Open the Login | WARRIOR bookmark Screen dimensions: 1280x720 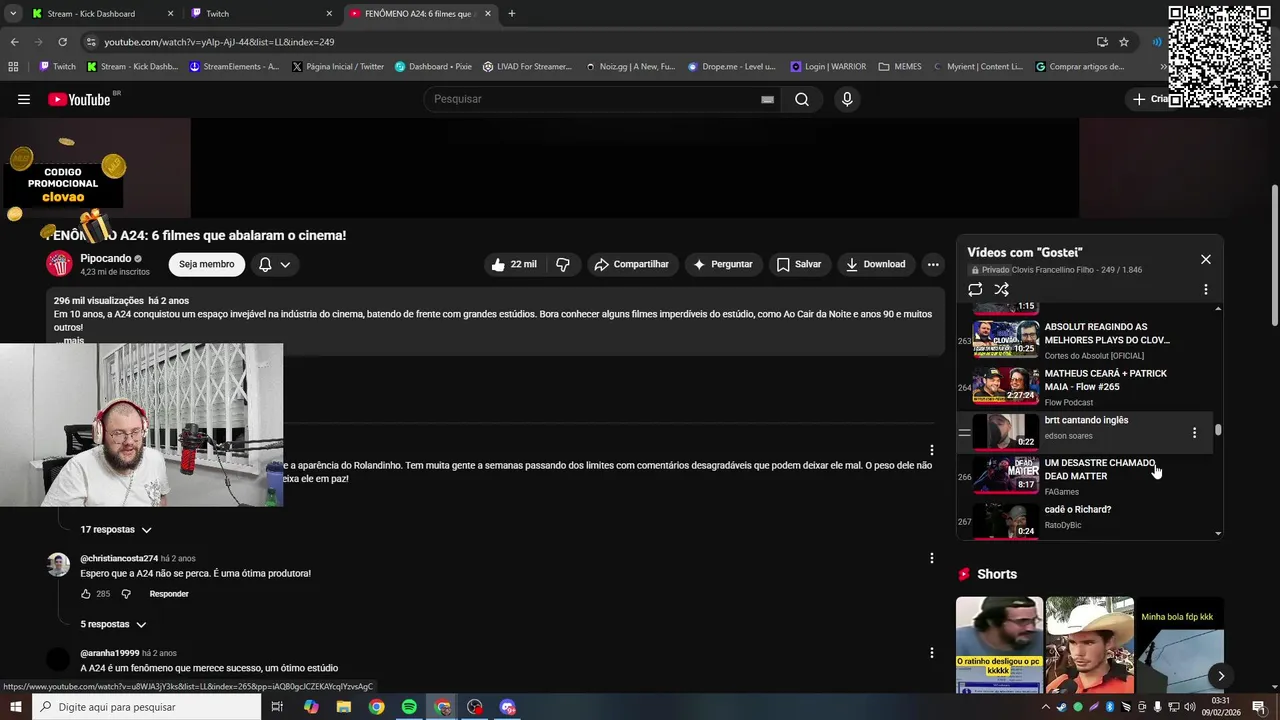click(828, 67)
